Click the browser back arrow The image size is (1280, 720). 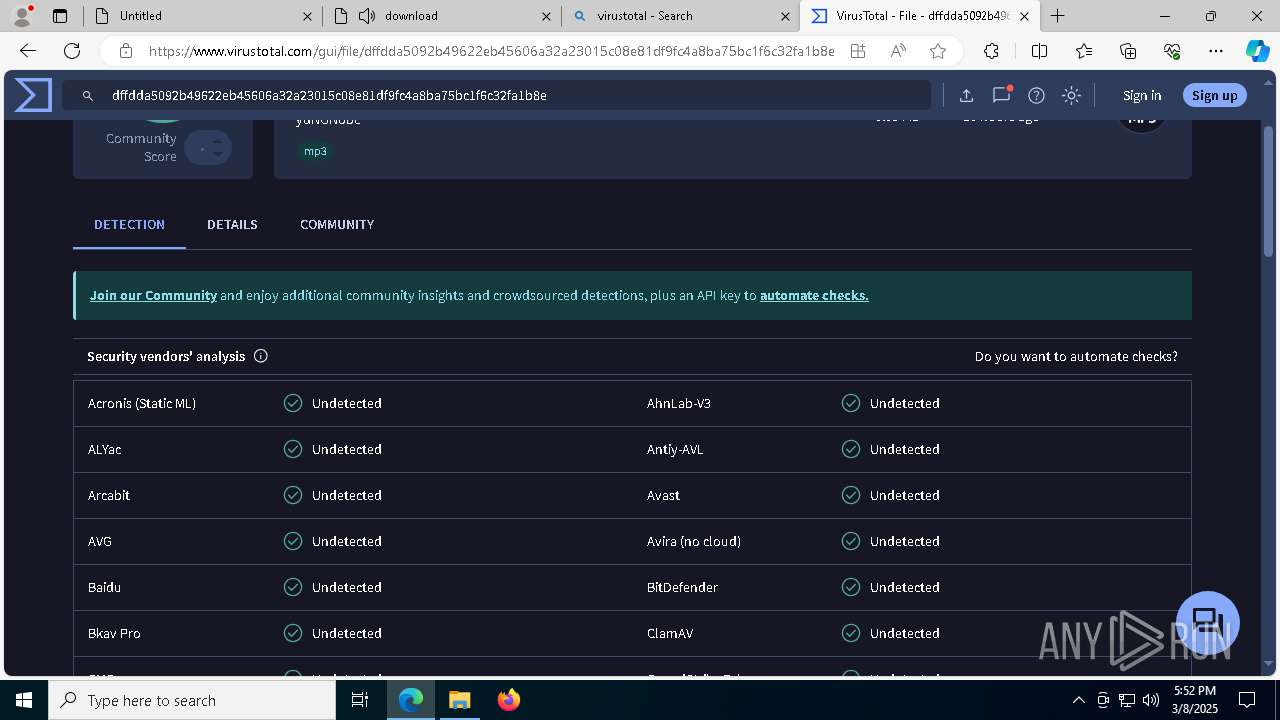pyautogui.click(x=28, y=51)
